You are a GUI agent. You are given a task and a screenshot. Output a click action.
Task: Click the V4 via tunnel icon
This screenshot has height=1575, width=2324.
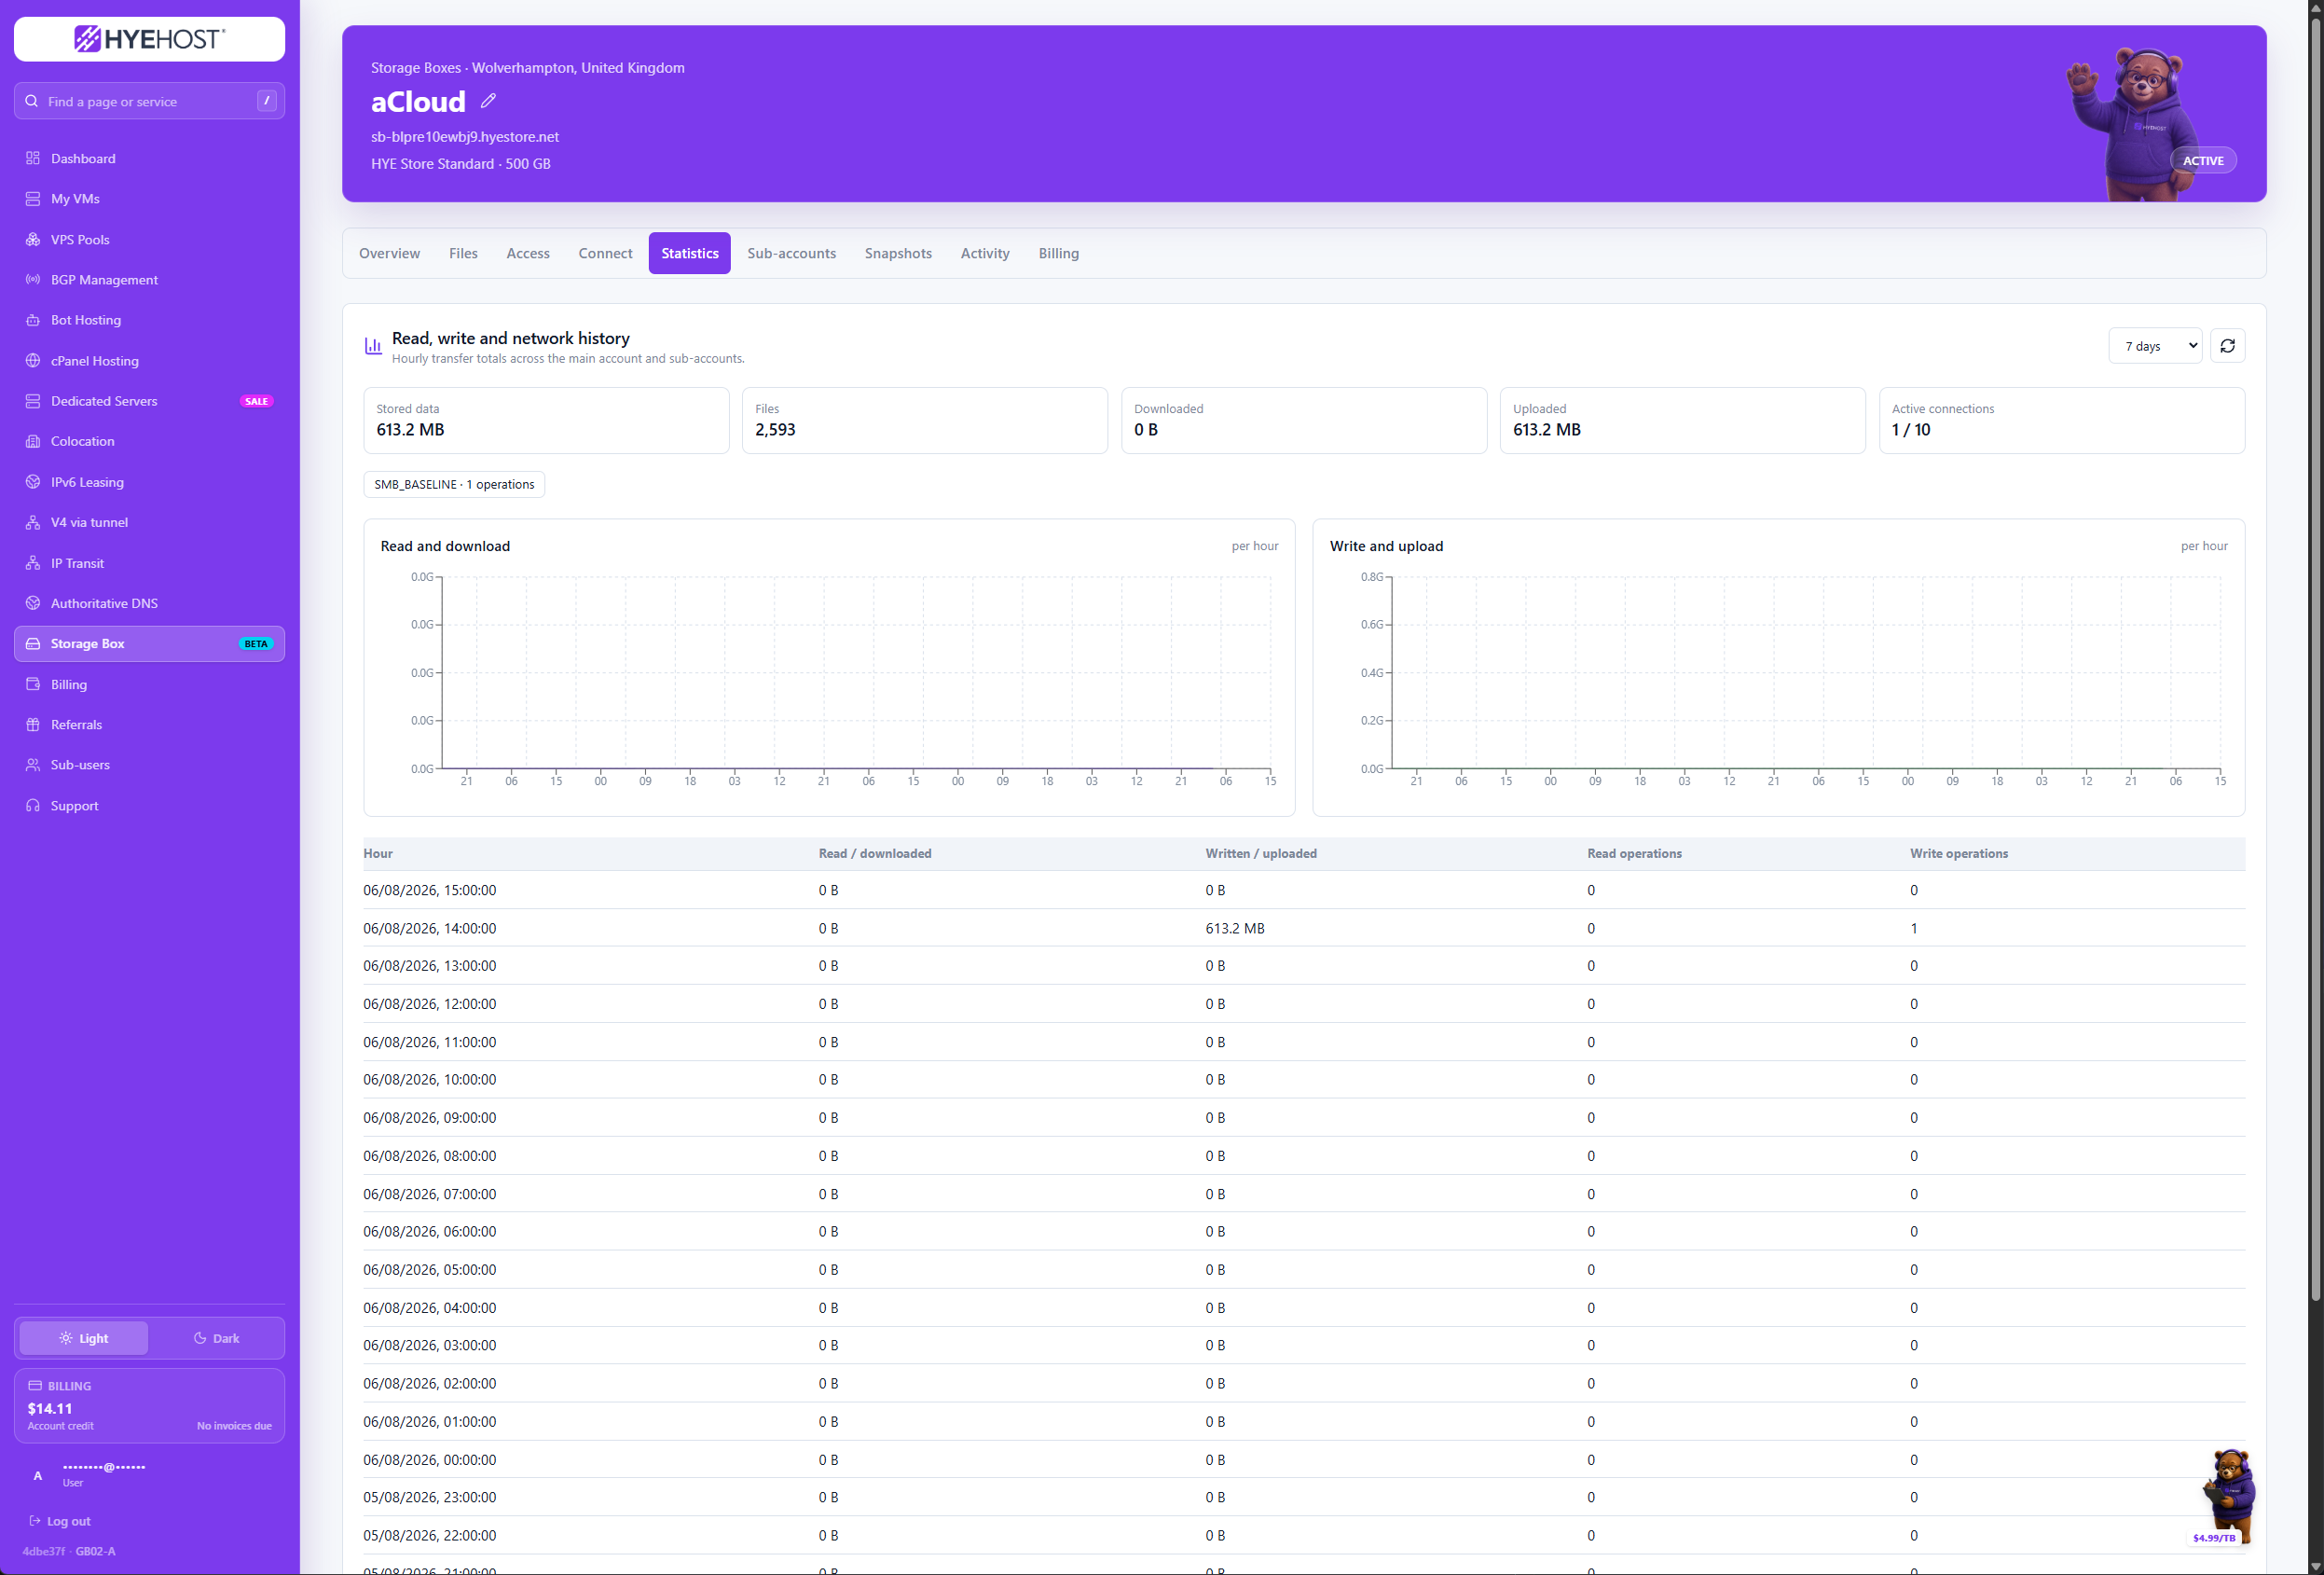coord(33,522)
